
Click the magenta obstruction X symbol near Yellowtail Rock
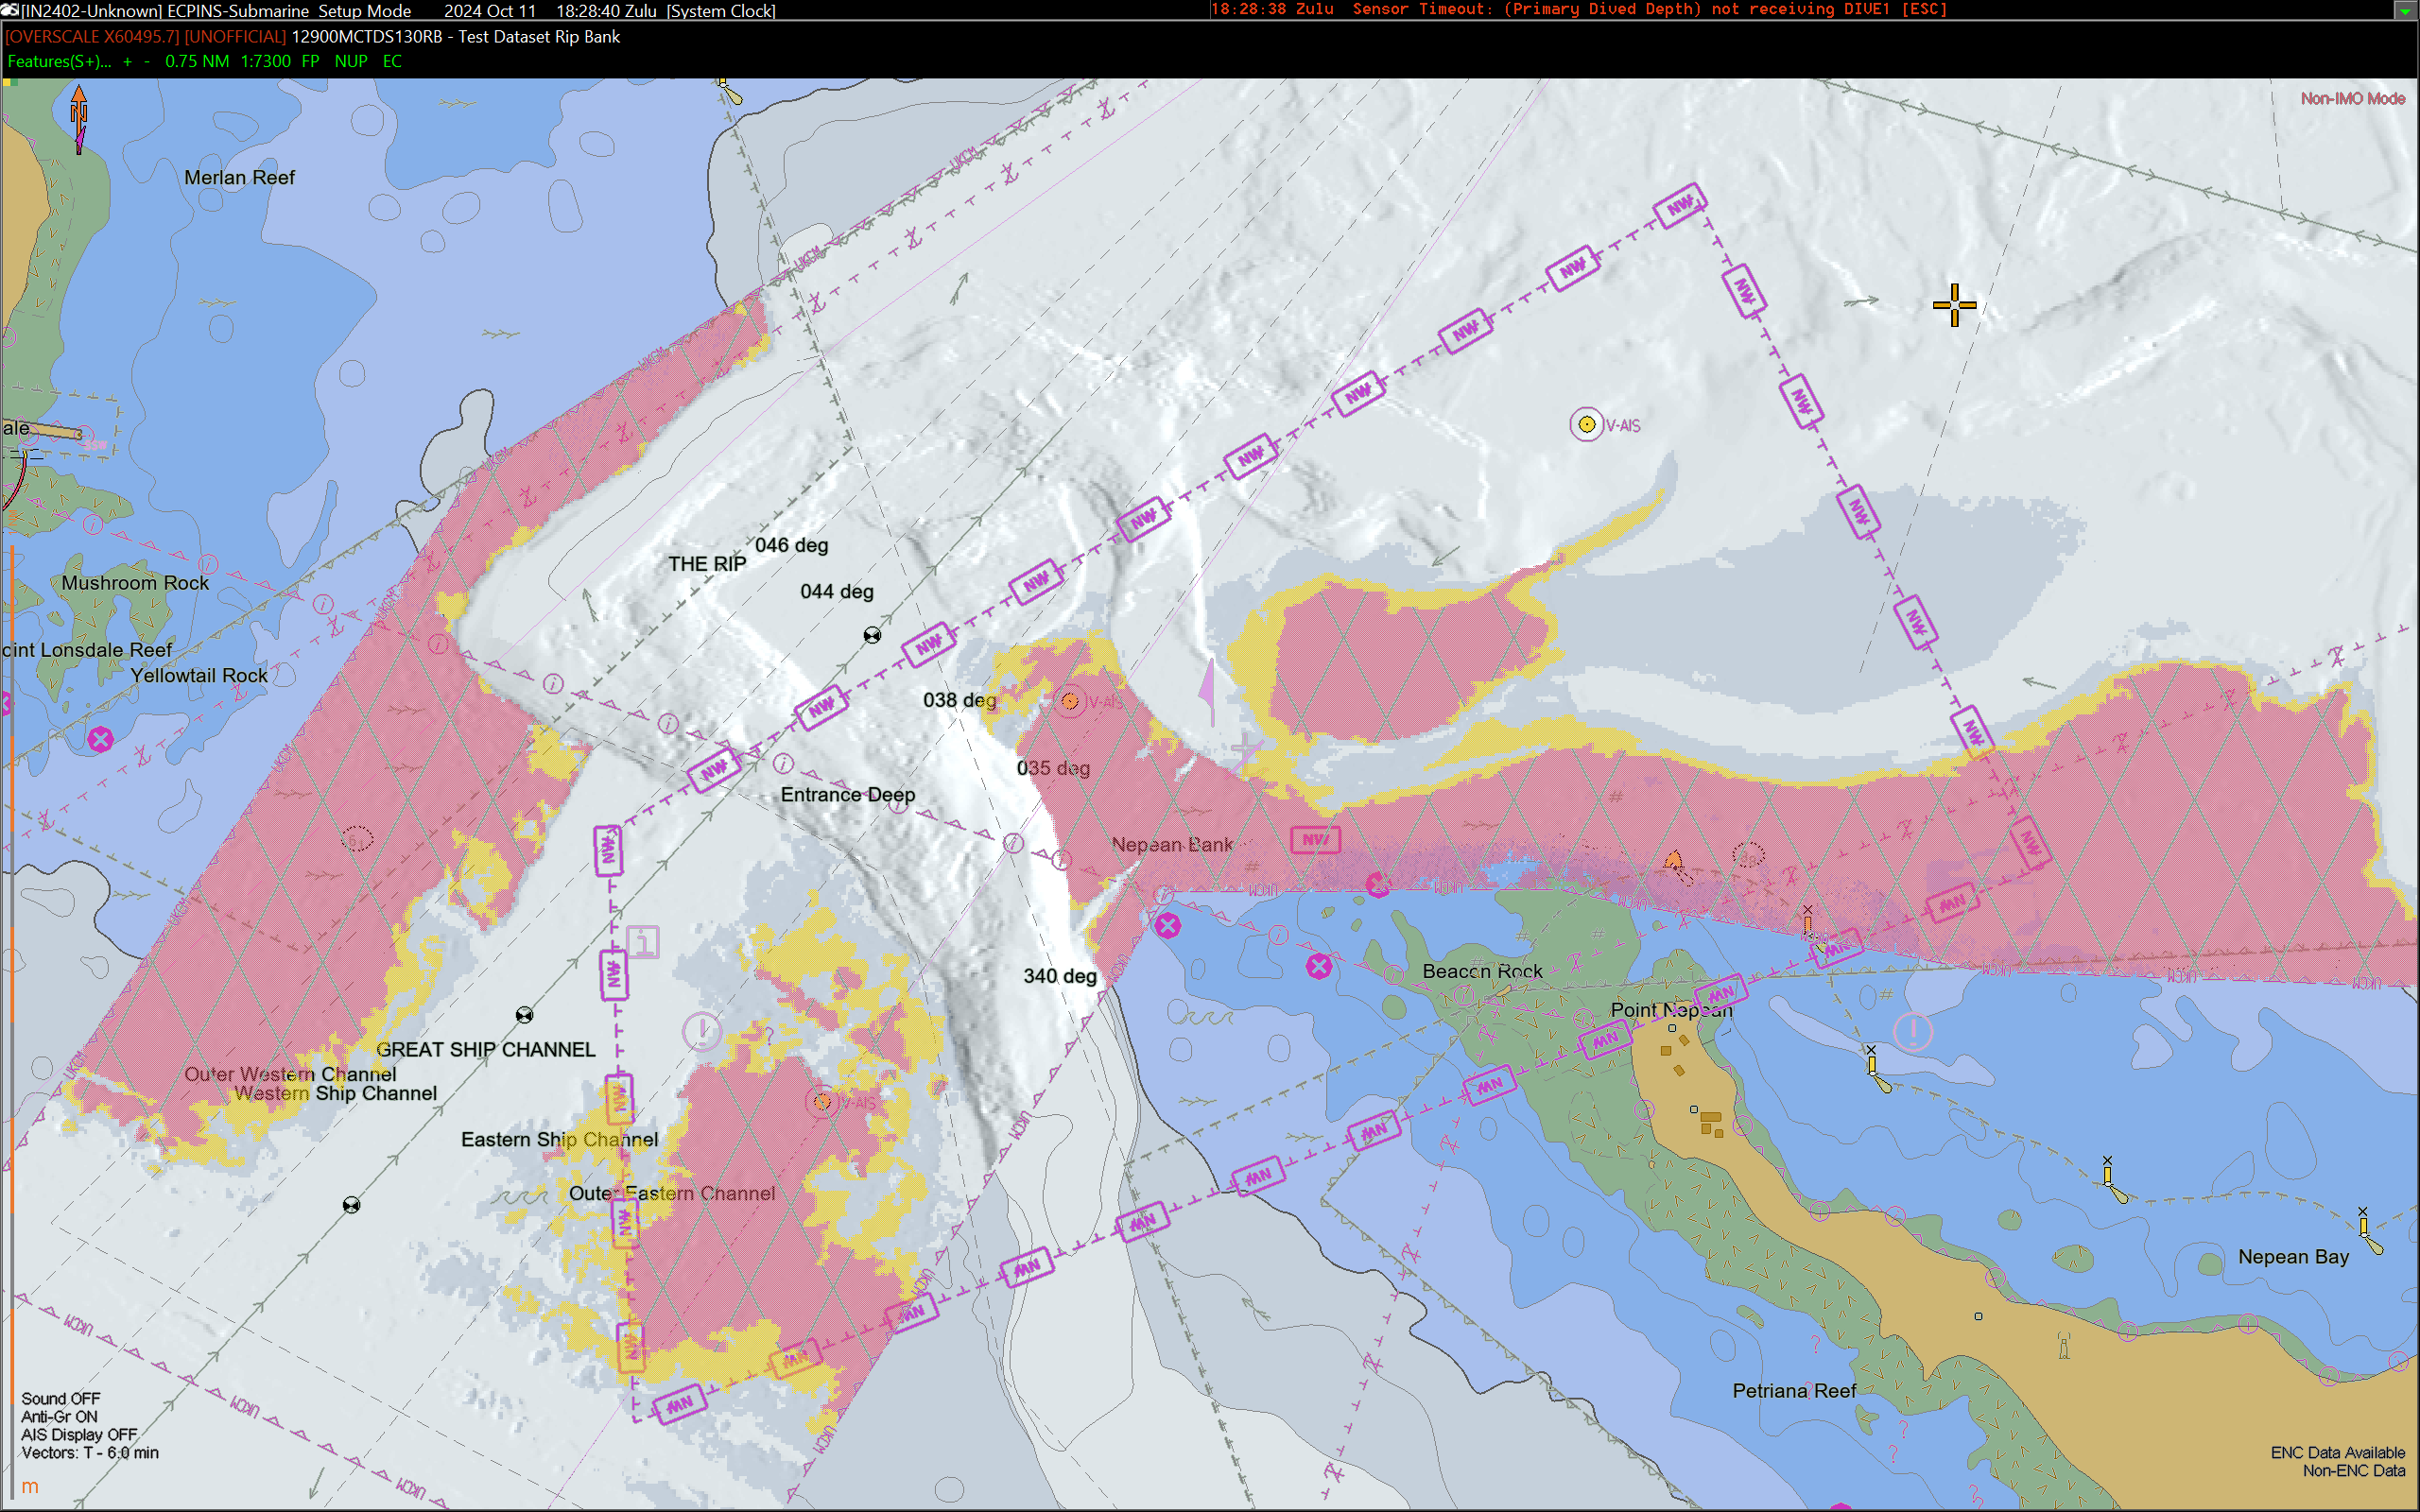click(100, 740)
